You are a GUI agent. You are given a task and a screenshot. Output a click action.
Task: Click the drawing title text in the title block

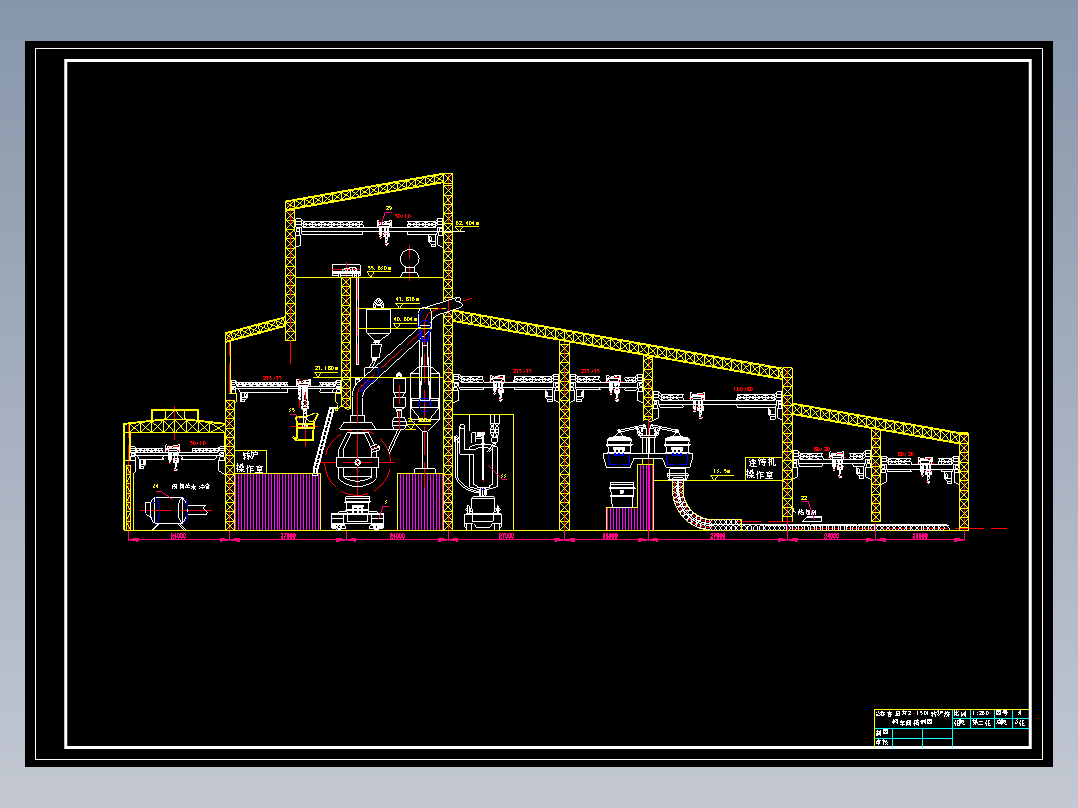[x=913, y=719]
